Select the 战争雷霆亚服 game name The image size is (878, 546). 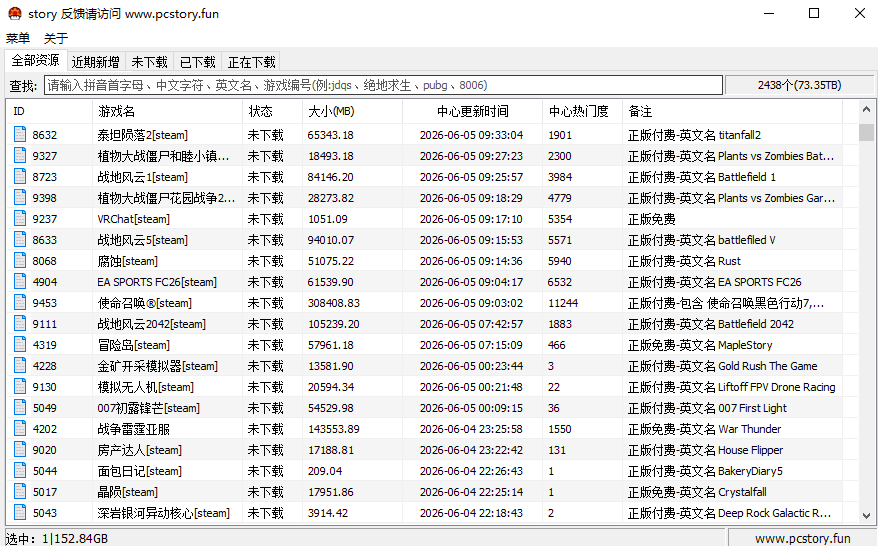click(x=133, y=429)
